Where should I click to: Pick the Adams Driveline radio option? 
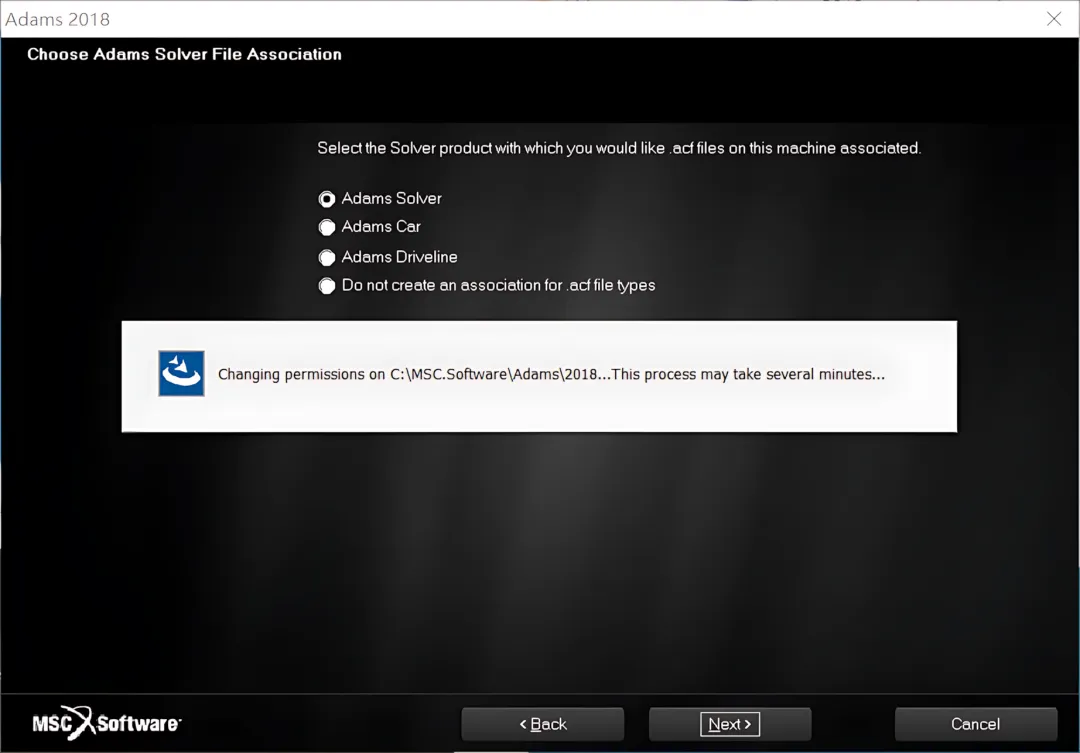click(x=326, y=258)
